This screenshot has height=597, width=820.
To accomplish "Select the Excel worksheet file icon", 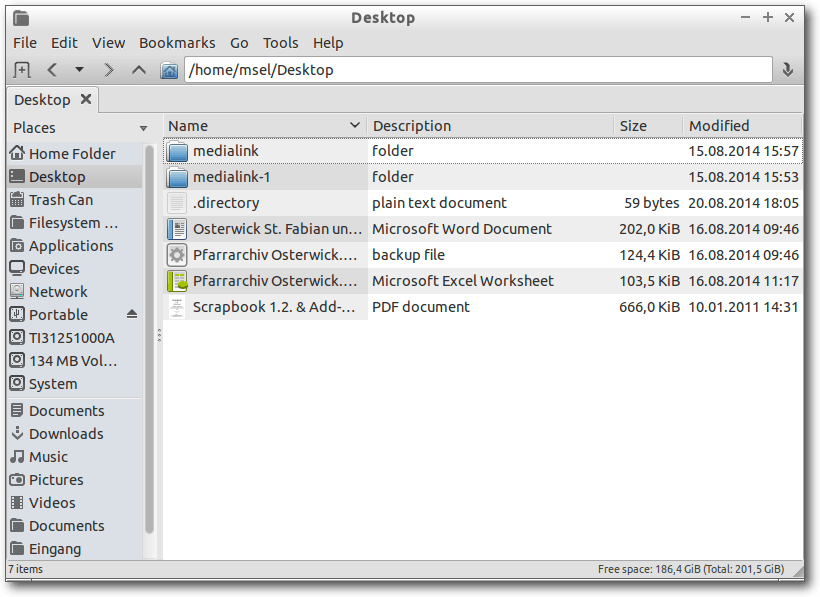I will tap(177, 281).
